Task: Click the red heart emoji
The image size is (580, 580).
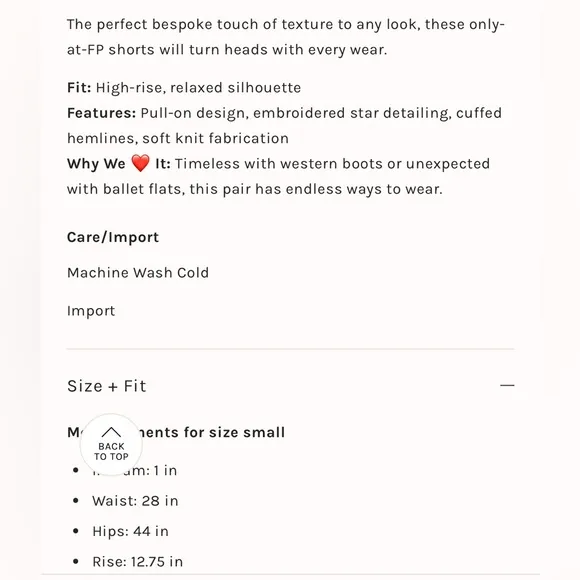Action: tap(141, 163)
